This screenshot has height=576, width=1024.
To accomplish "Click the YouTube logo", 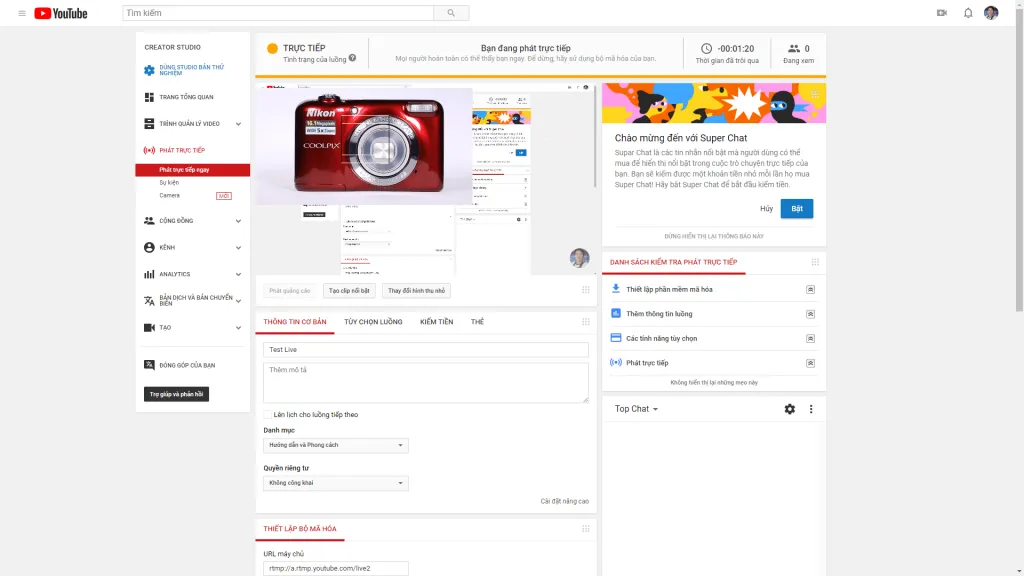I will point(61,13).
